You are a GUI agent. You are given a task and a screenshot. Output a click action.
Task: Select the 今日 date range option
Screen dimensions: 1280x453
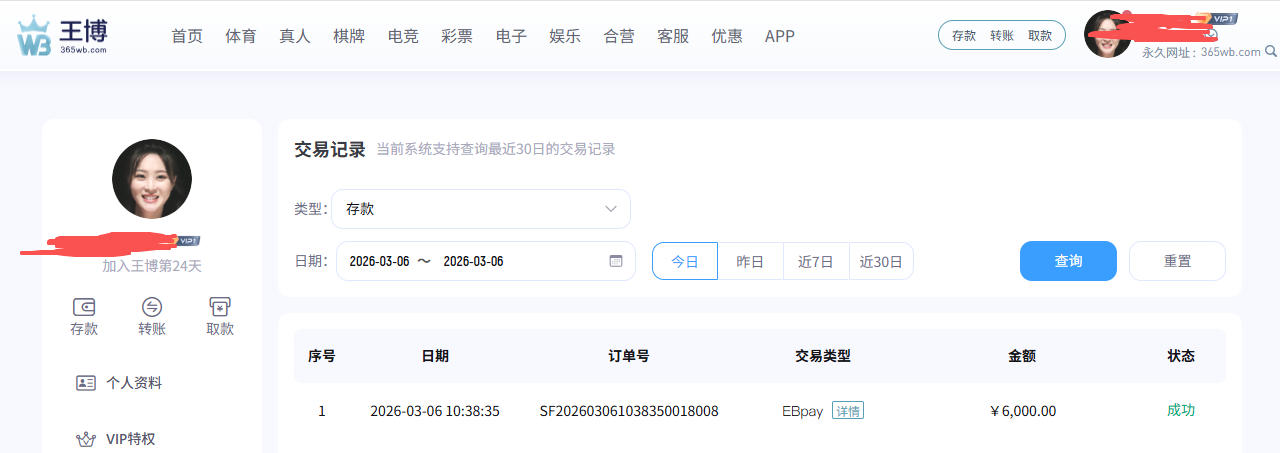coord(685,261)
